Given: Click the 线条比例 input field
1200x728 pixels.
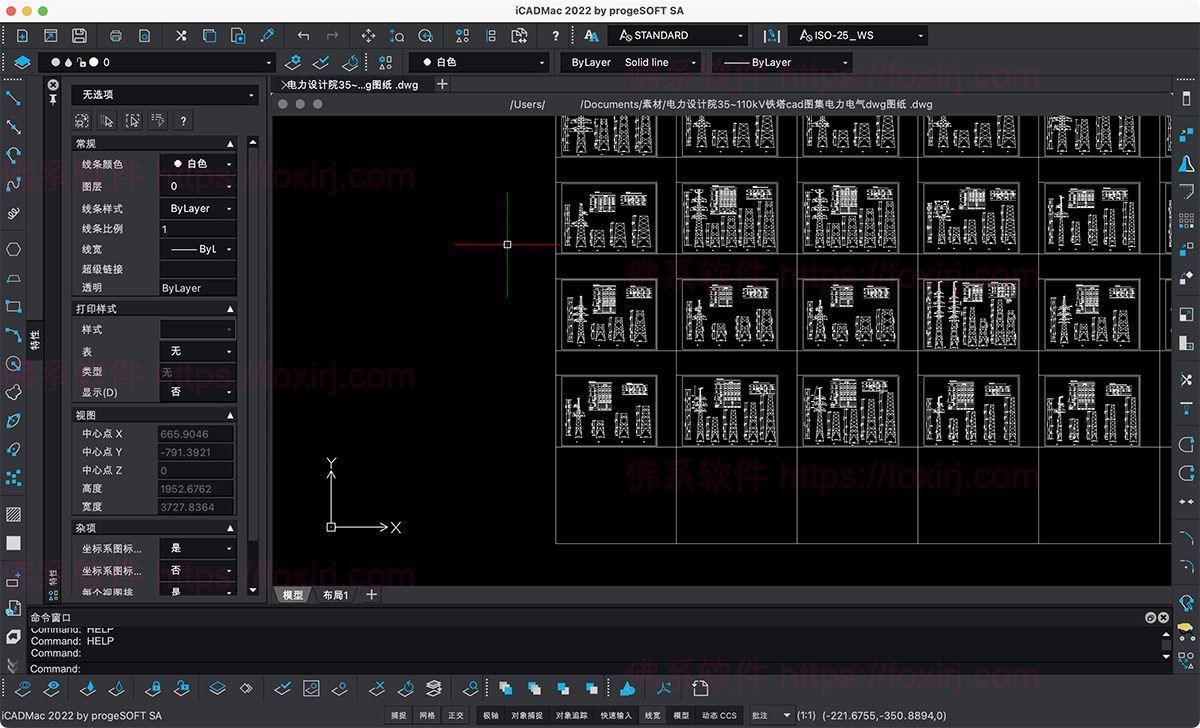Looking at the screenshot, I should coord(197,229).
